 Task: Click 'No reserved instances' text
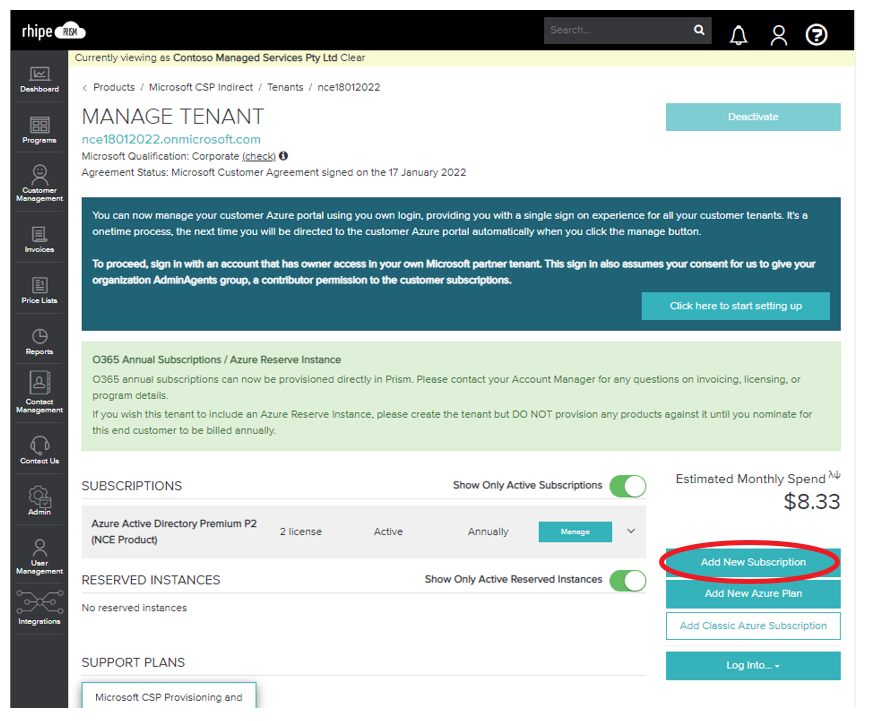click(134, 608)
